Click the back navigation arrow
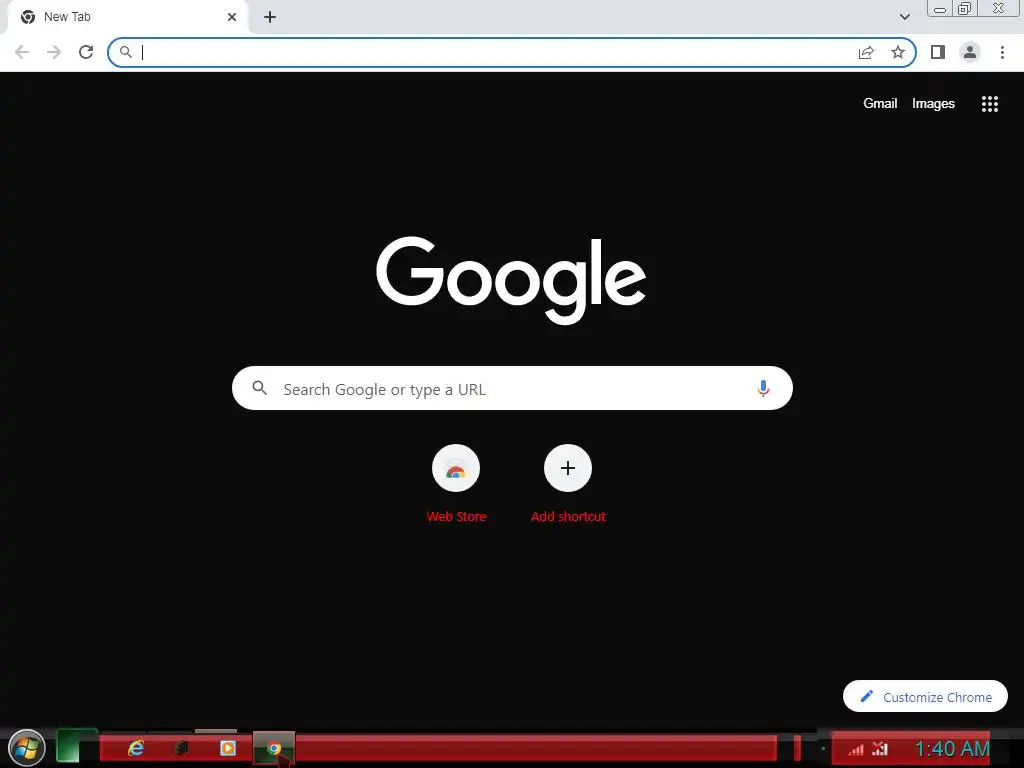The height and width of the screenshot is (768, 1024). coord(22,52)
